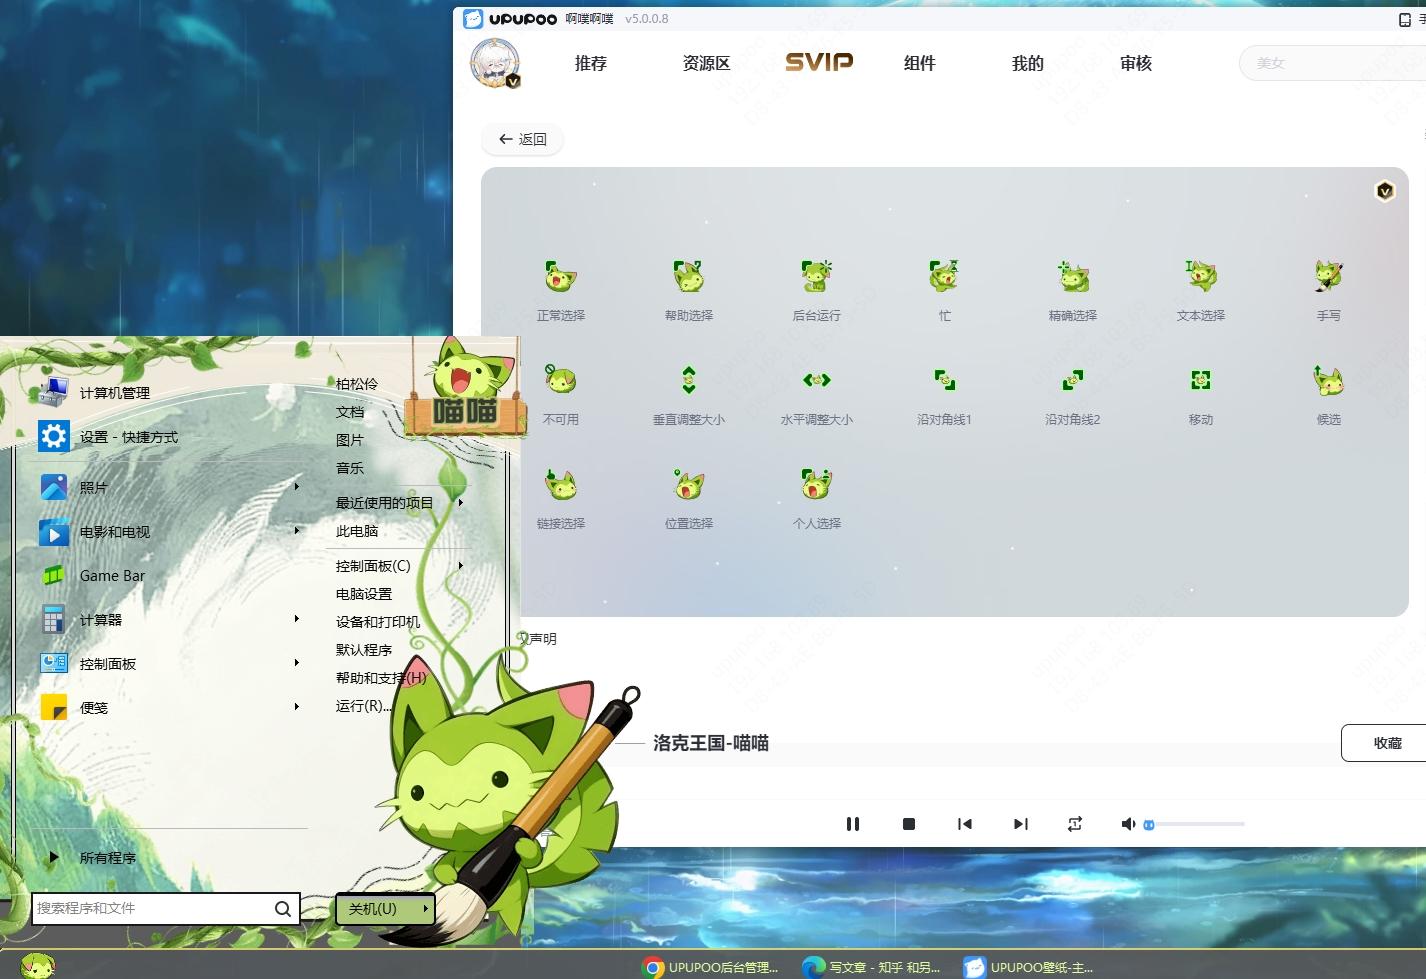Select the 垂直调整大小 cursor icon
This screenshot has height=979, width=1426.
point(688,380)
